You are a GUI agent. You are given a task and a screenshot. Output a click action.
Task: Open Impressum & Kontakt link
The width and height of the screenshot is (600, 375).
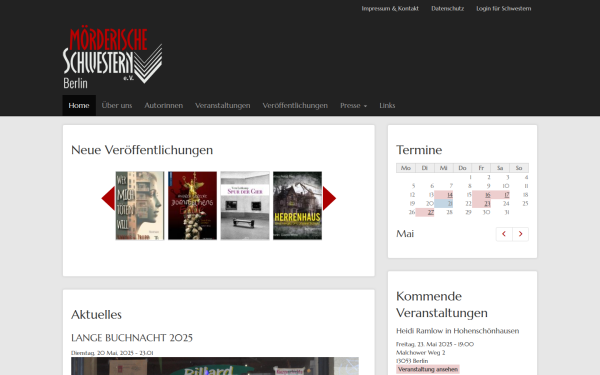point(390,8)
